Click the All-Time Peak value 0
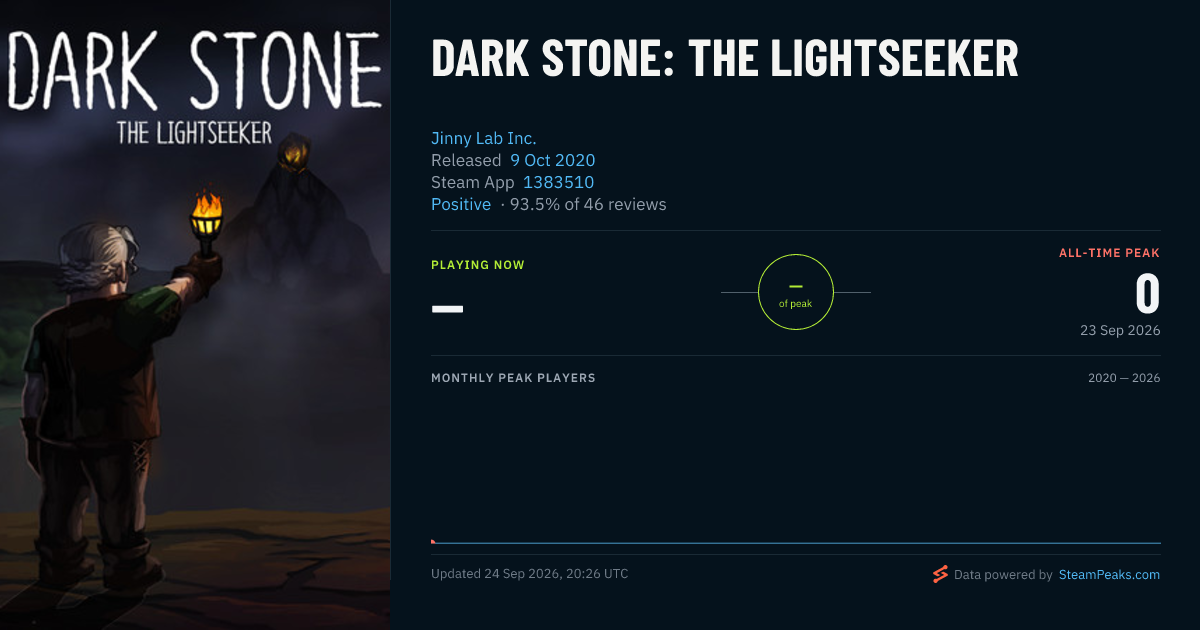Screen dimensions: 1200x630 coord(1148,294)
